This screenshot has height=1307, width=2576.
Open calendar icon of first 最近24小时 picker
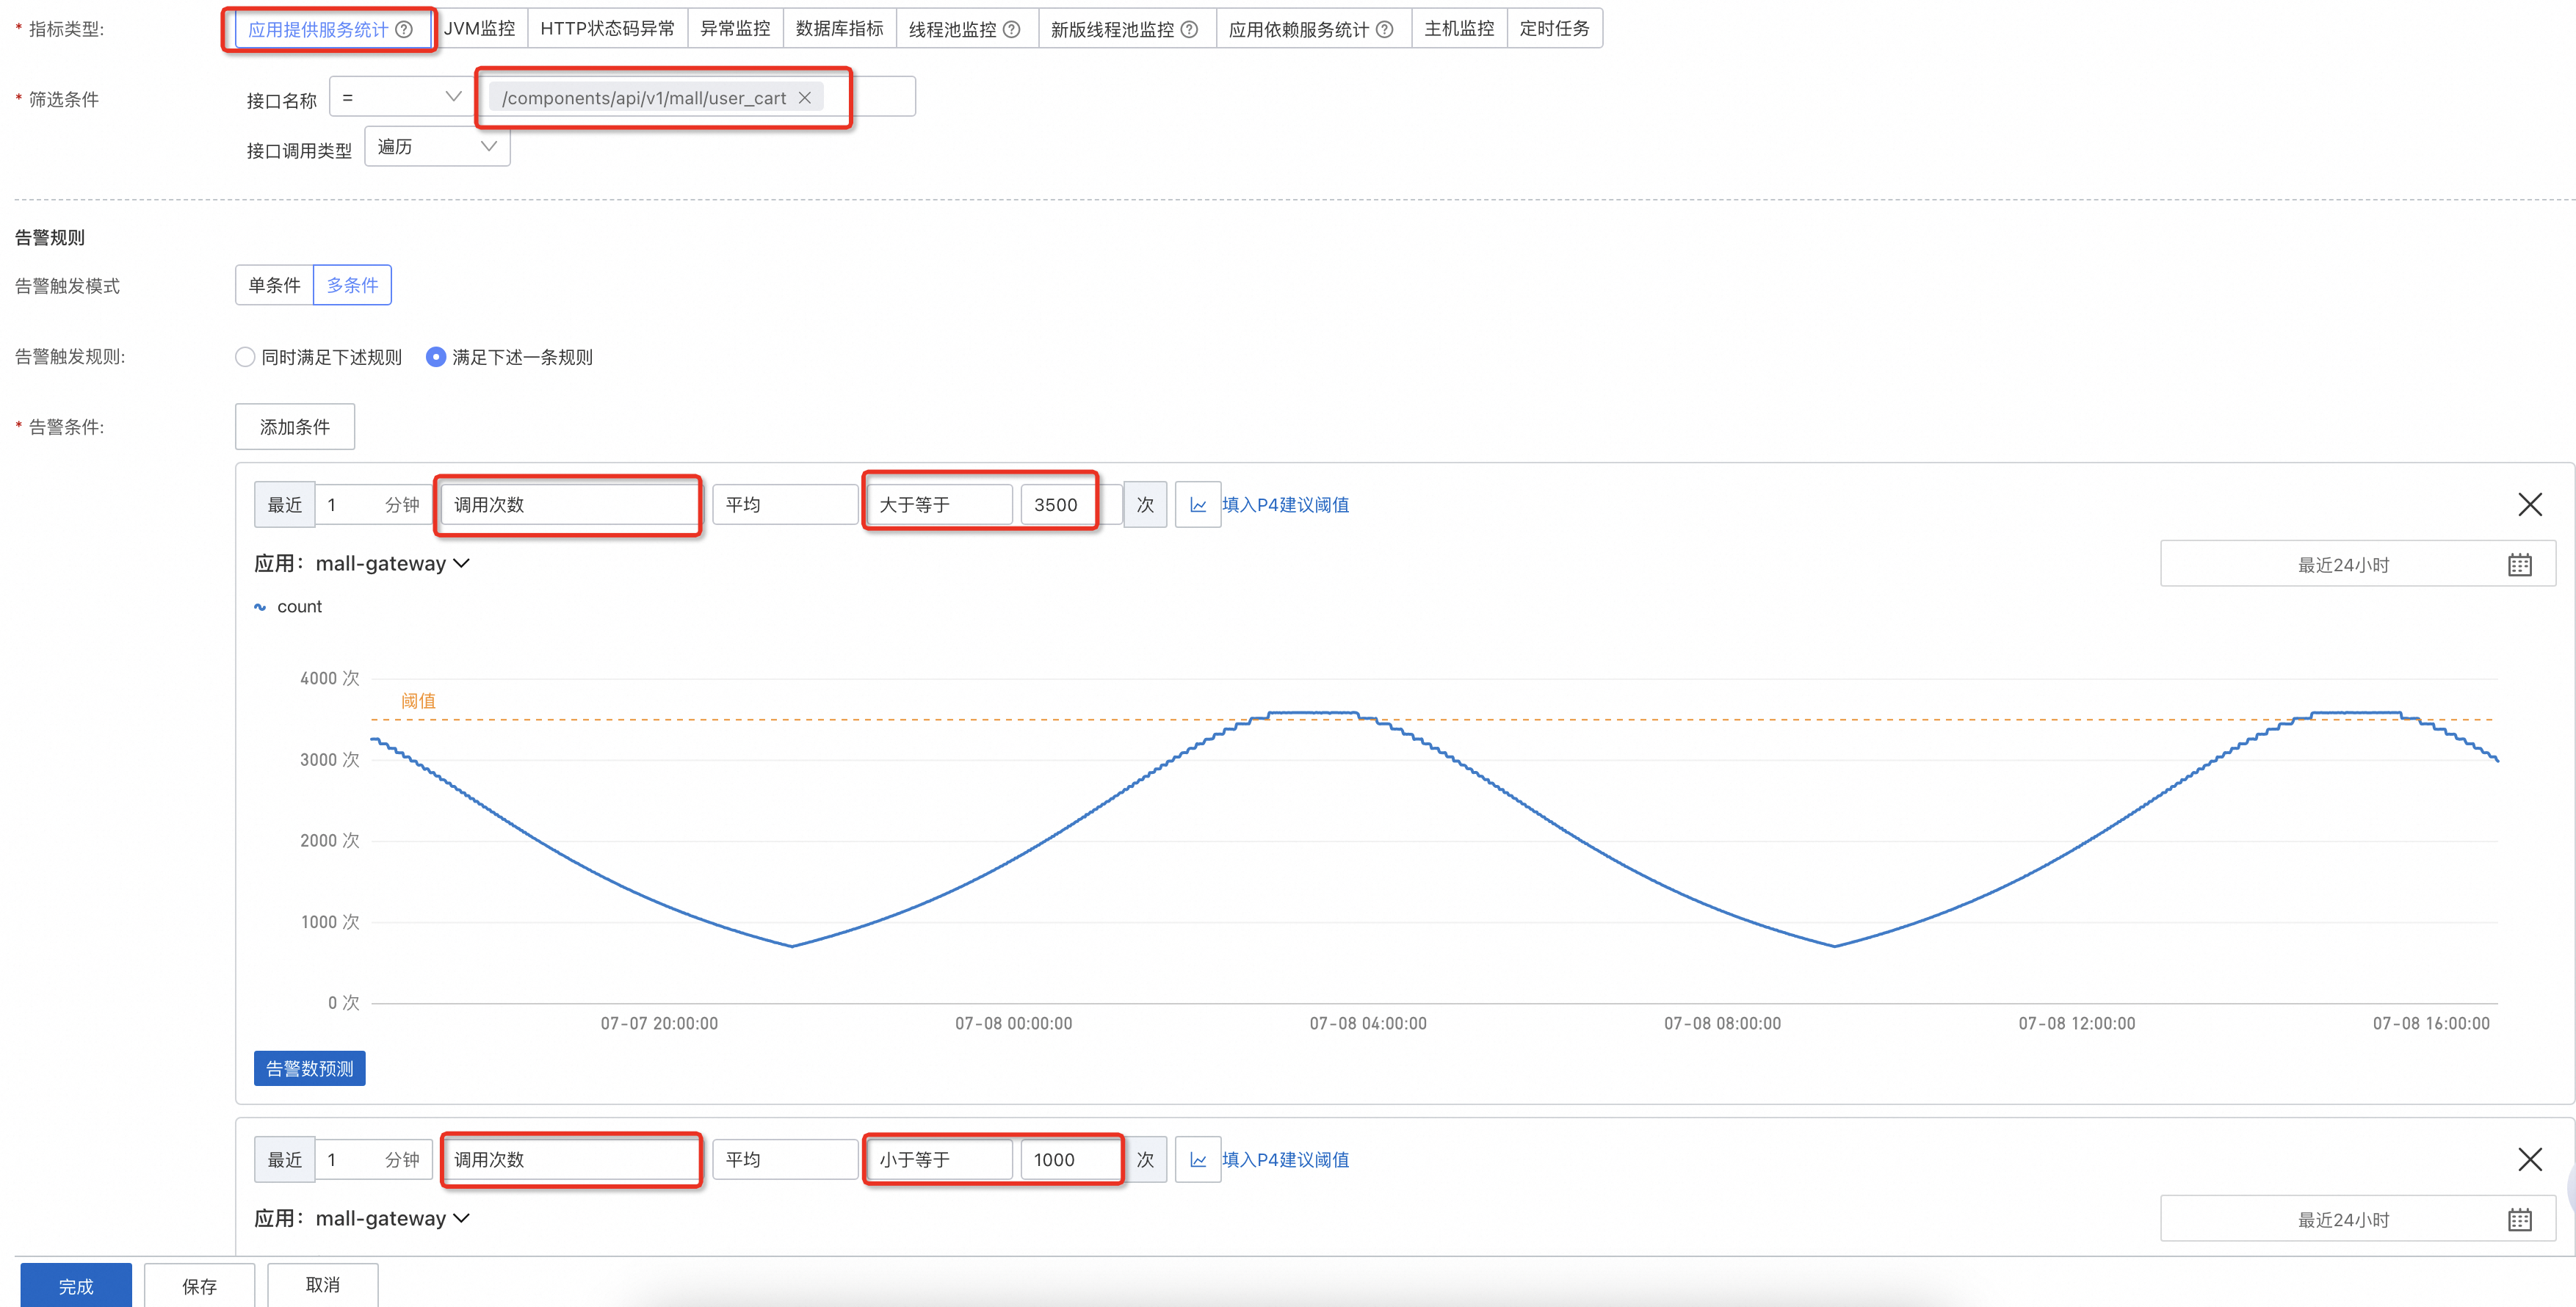click(x=2519, y=565)
